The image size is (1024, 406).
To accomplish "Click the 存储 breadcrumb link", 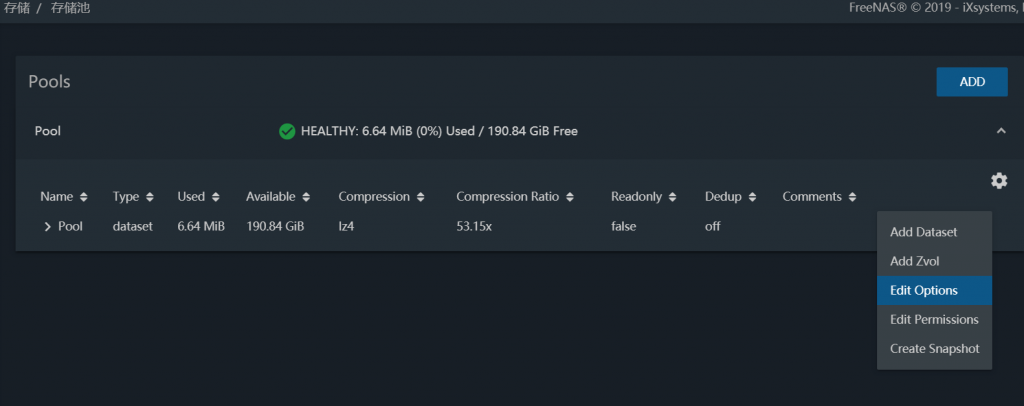I will tap(16, 8).
